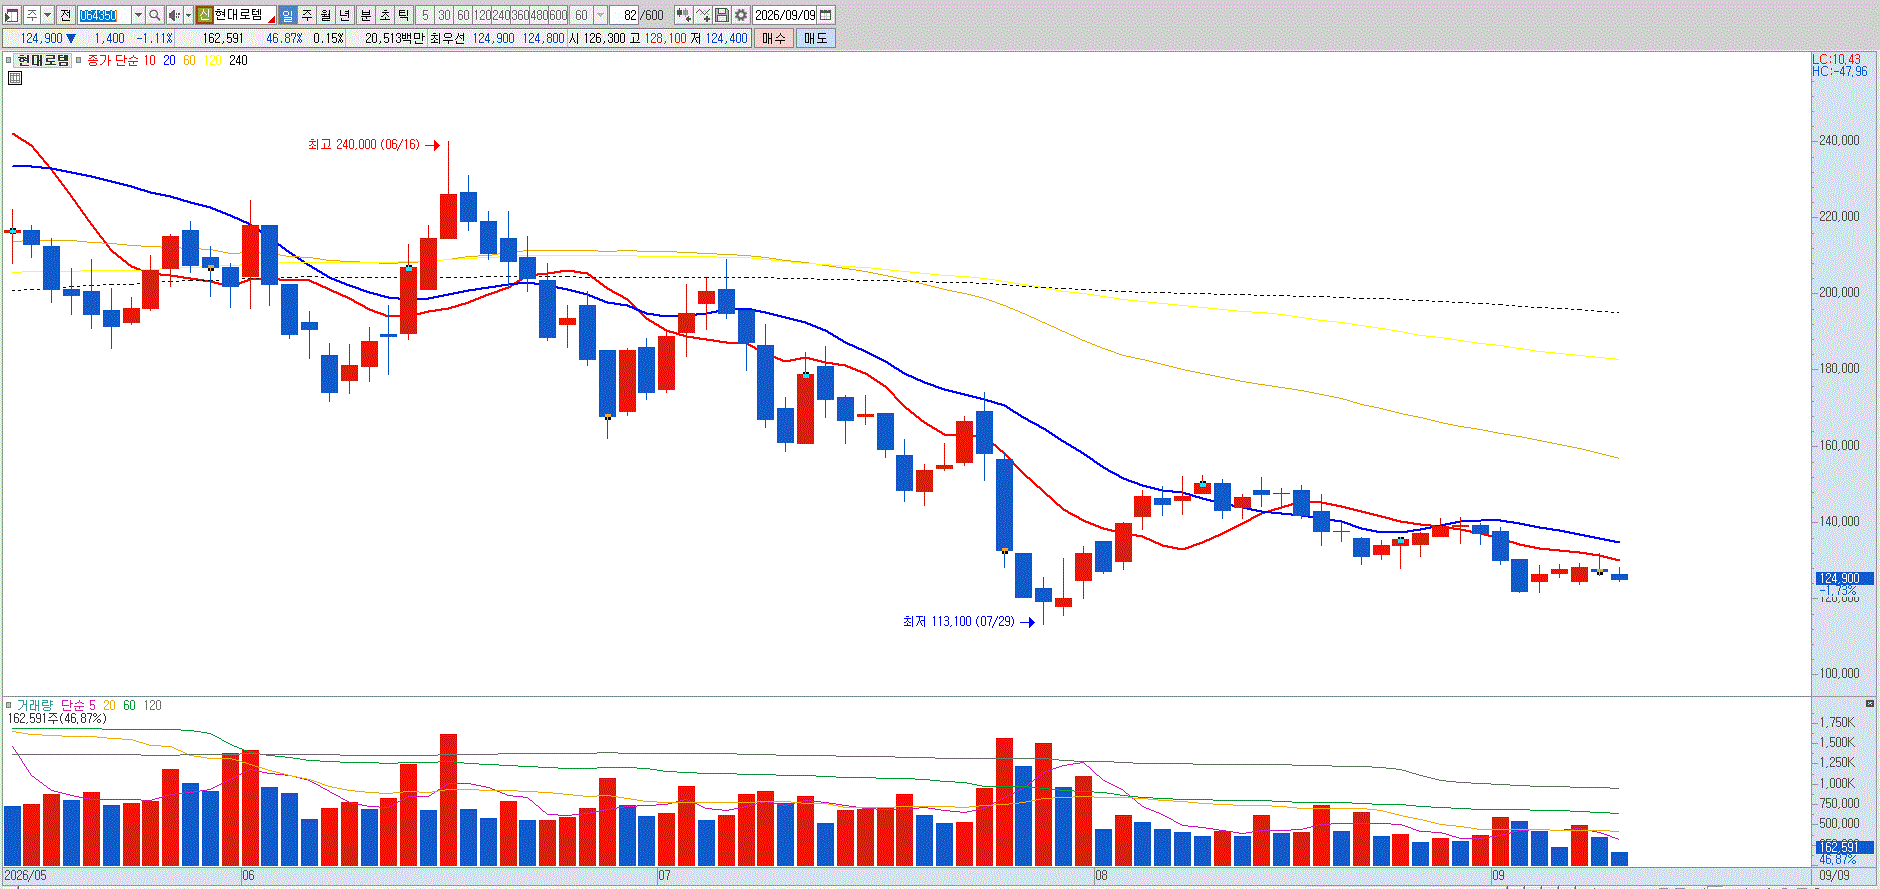Click the 매도 sell button
1880x889 pixels.
coord(816,38)
